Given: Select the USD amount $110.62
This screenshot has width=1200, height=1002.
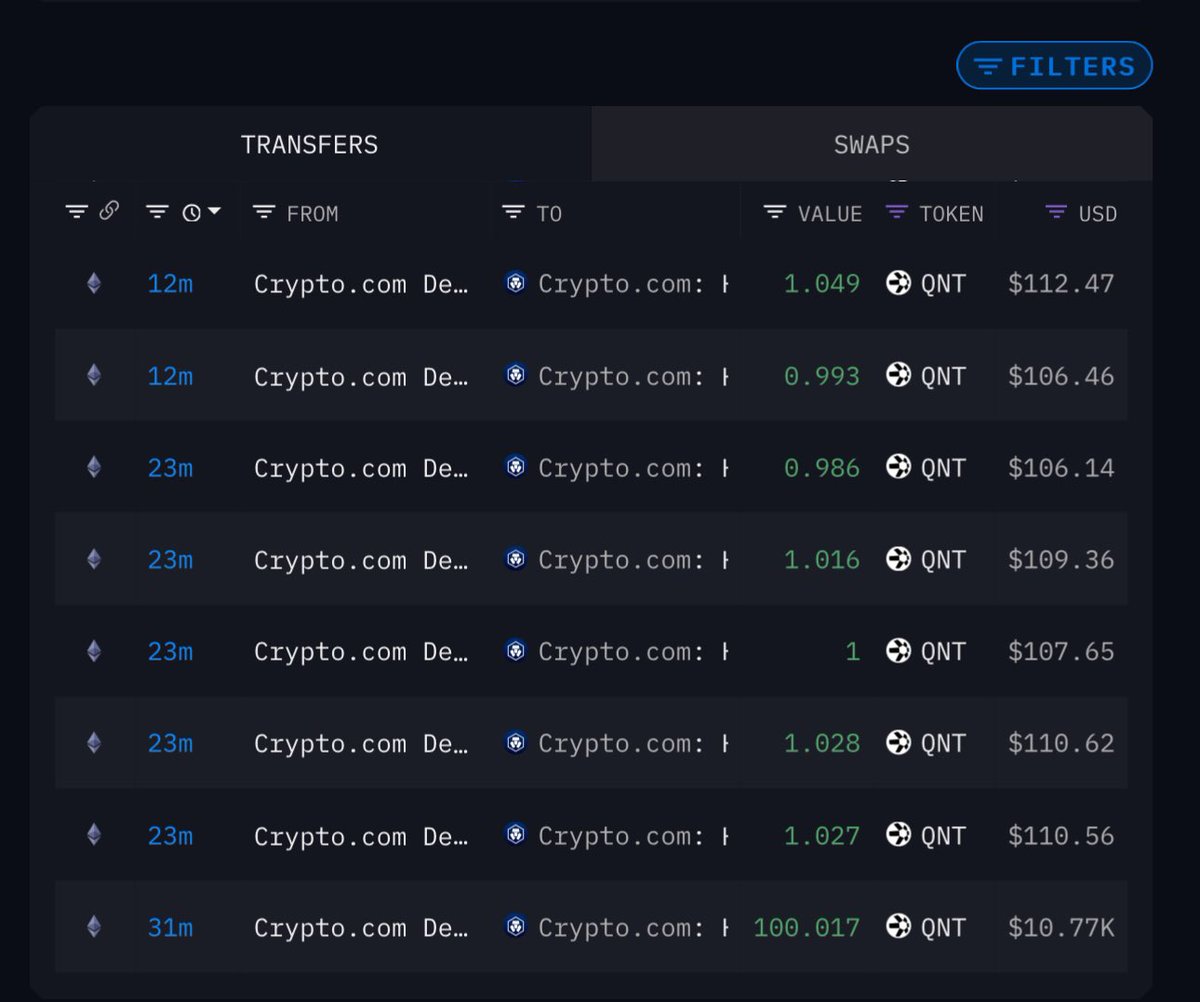Looking at the screenshot, I should pos(1061,744).
